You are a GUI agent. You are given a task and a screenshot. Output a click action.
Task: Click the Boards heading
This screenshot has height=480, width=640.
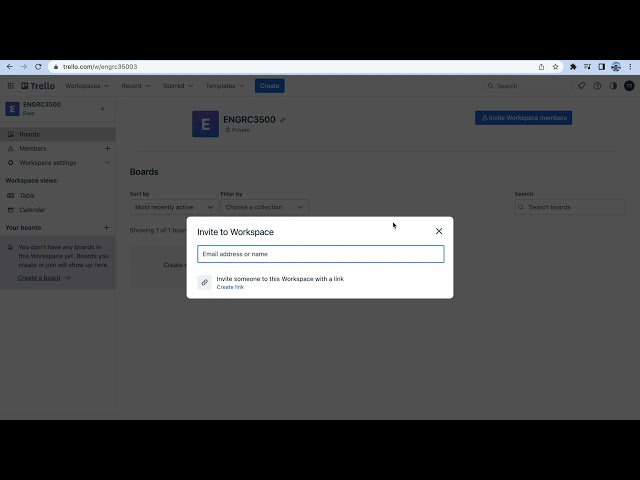(x=144, y=172)
